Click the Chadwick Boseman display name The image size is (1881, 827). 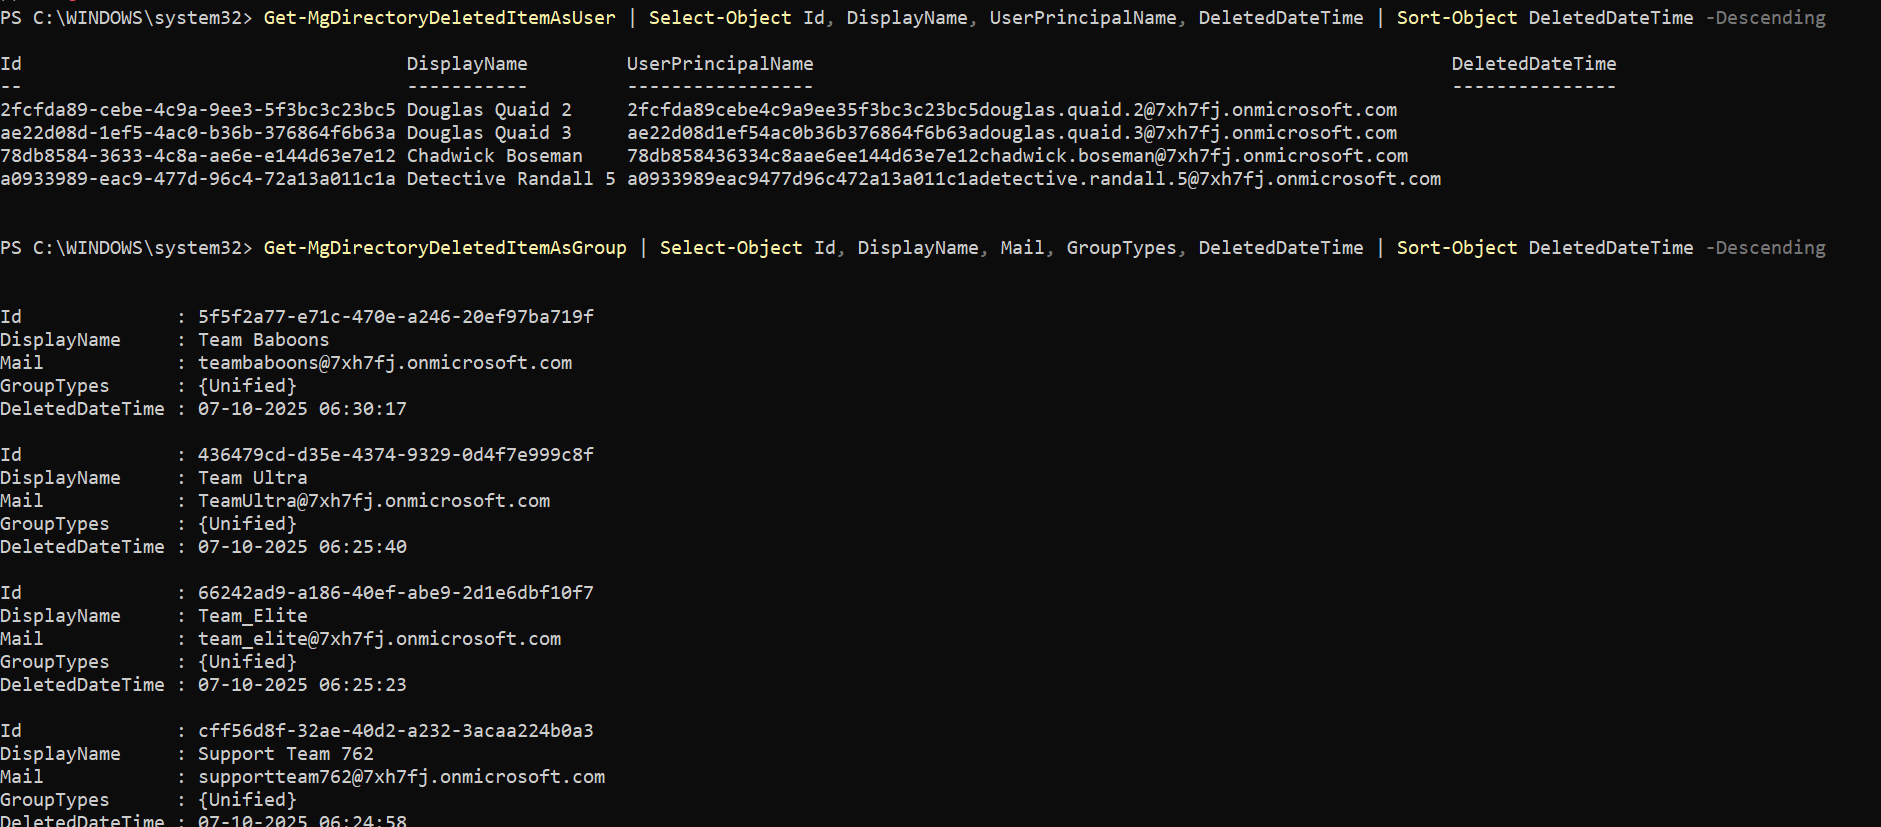[x=494, y=156]
